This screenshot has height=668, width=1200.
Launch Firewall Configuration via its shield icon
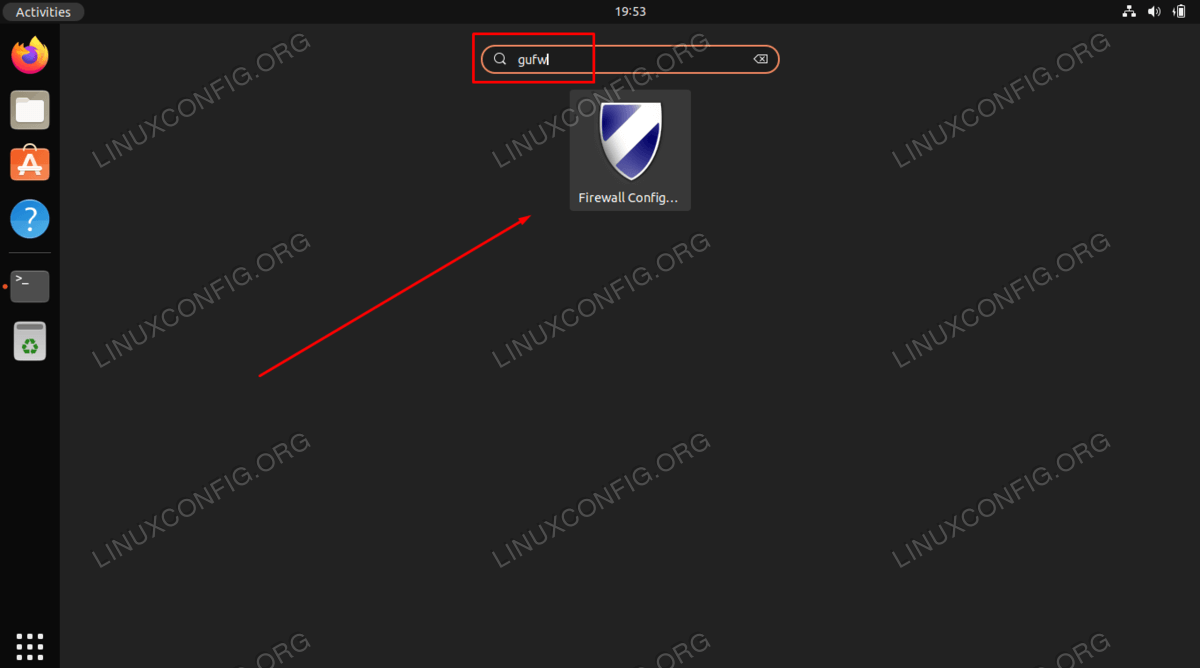pos(630,141)
